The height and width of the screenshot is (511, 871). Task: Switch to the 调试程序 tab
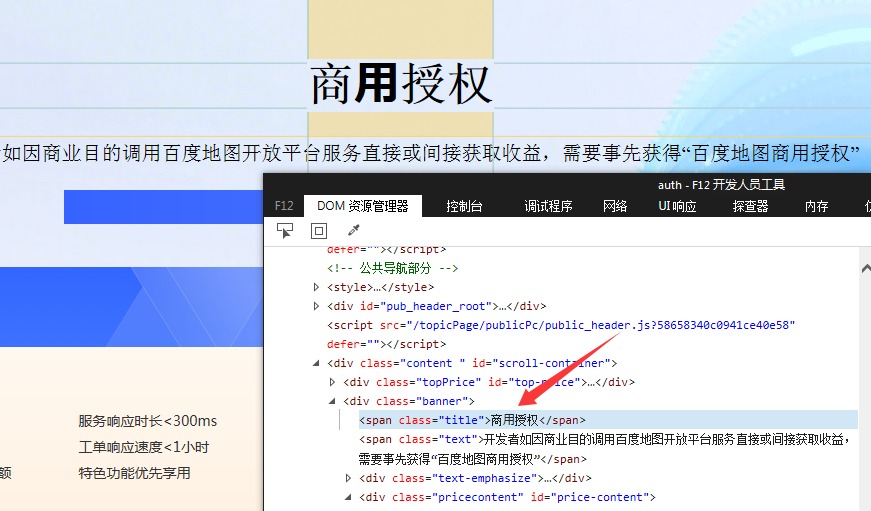point(548,207)
